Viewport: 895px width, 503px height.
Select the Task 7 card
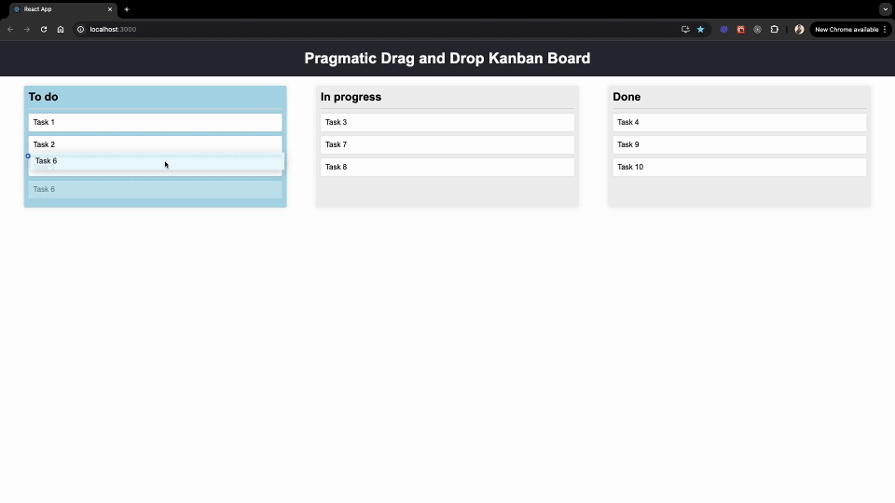(x=447, y=144)
